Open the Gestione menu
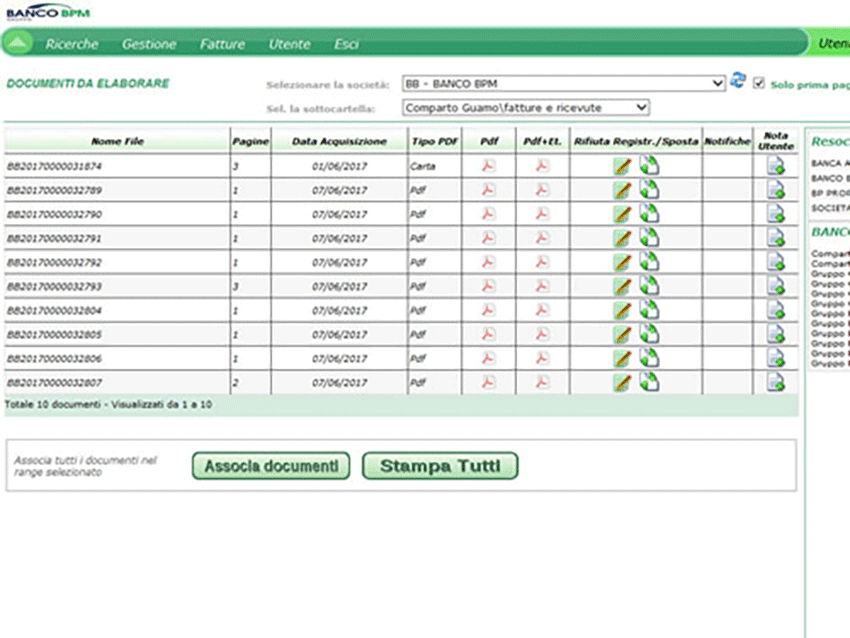Viewport: 850px width, 638px height. (x=149, y=44)
